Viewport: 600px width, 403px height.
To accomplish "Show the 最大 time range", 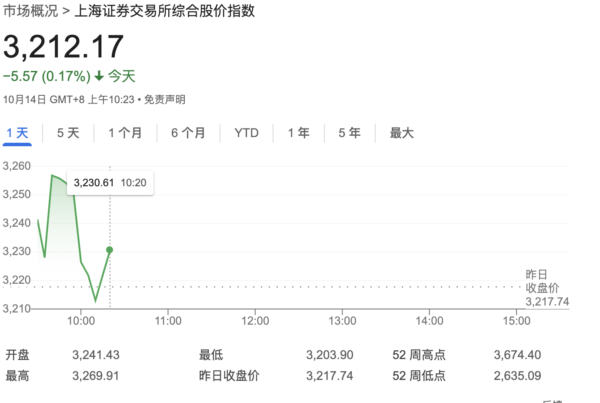I will [x=401, y=133].
